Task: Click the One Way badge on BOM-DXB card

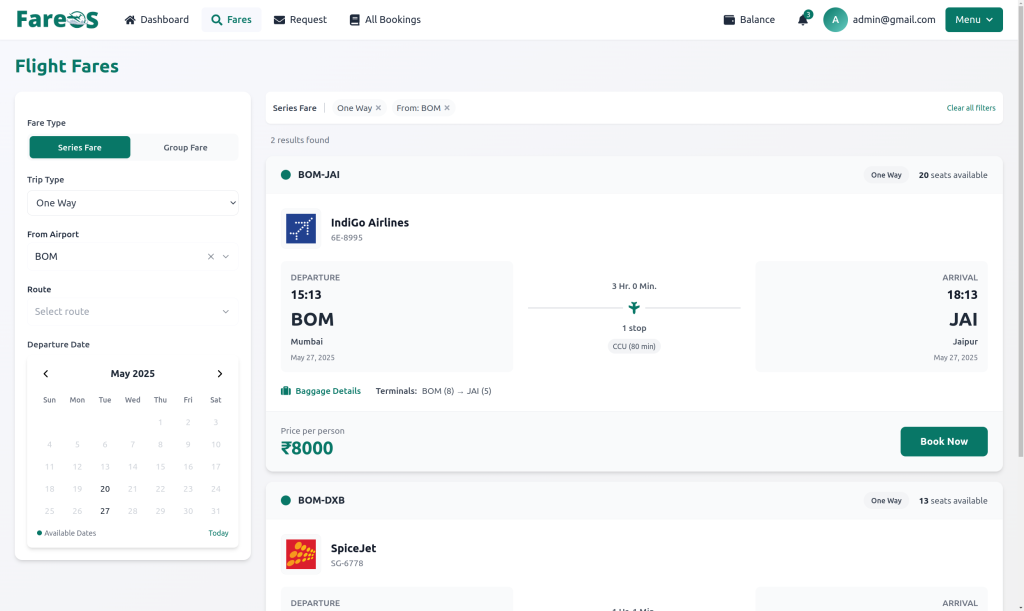Action: tap(886, 501)
